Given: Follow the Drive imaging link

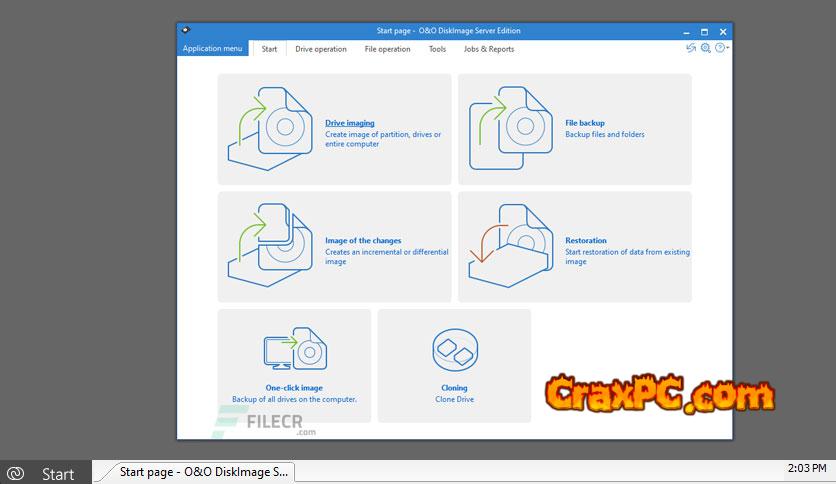Looking at the screenshot, I should click(350, 123).
